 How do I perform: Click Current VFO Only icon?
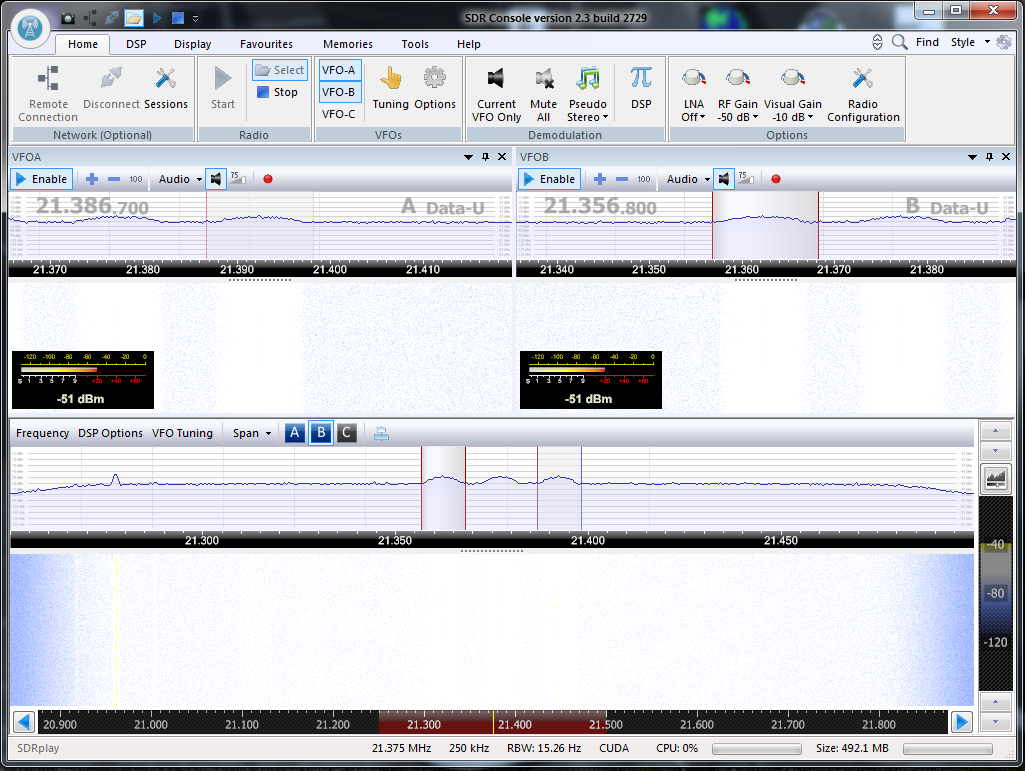pos(496,90)
